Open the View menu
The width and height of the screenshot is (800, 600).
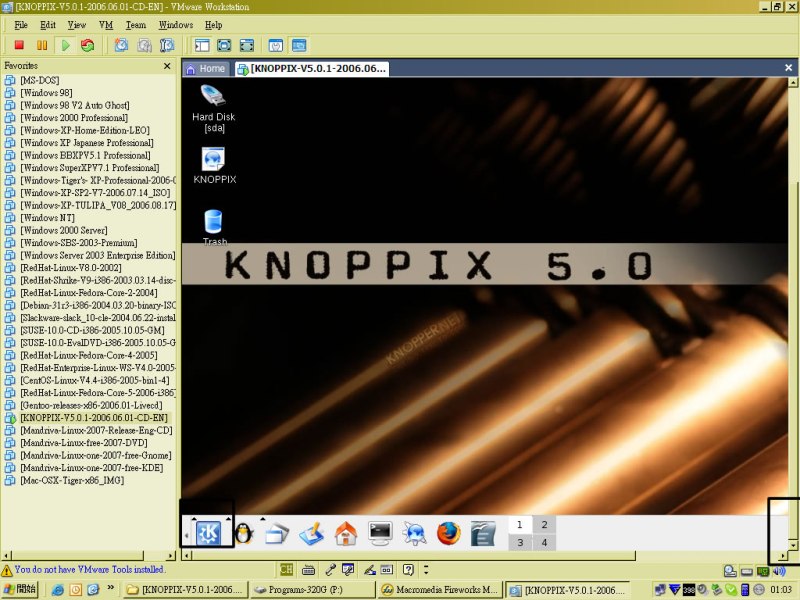(x=77, y=24)
